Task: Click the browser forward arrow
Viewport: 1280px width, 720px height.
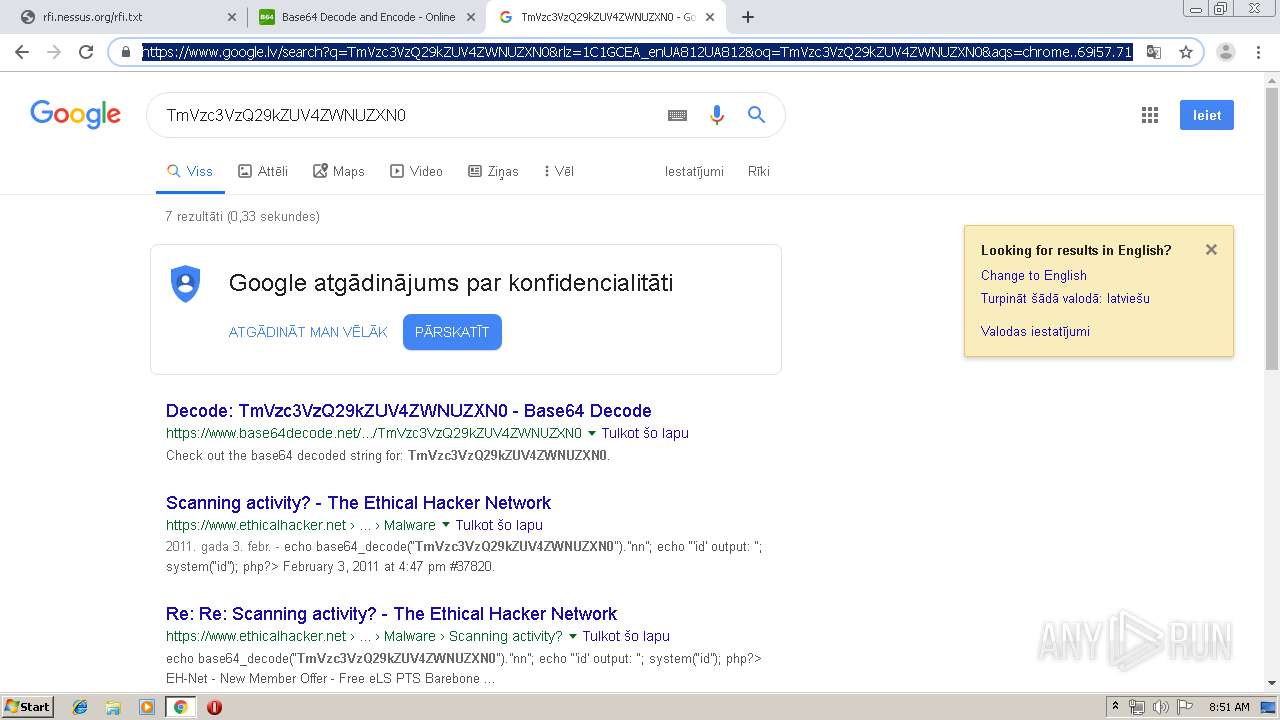Action: [x=54, y=52]
